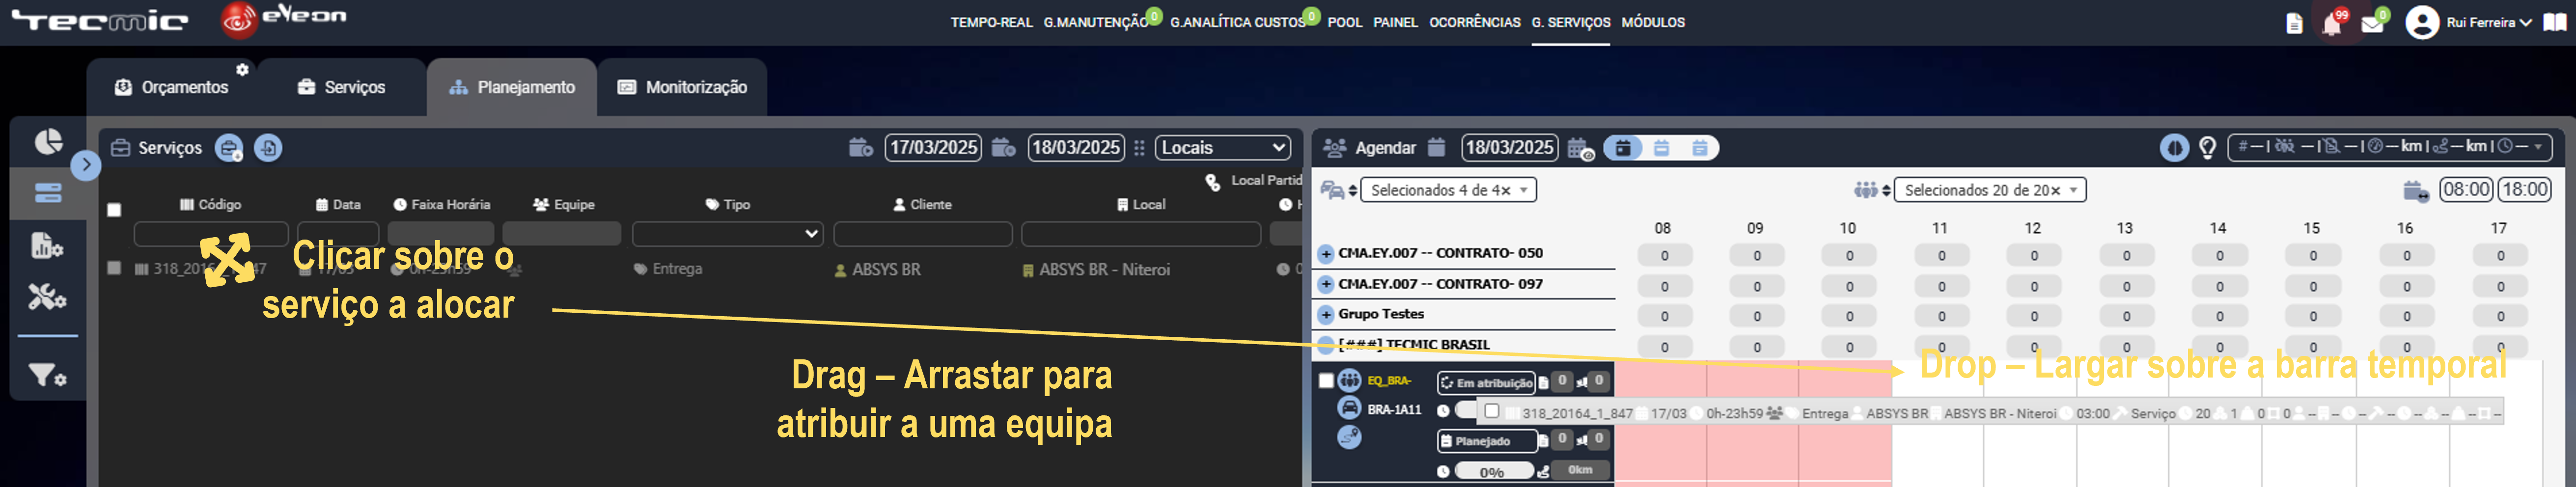Open the summary indicators dropdown
2576x487 pixels.
(x=2389, y=148)
